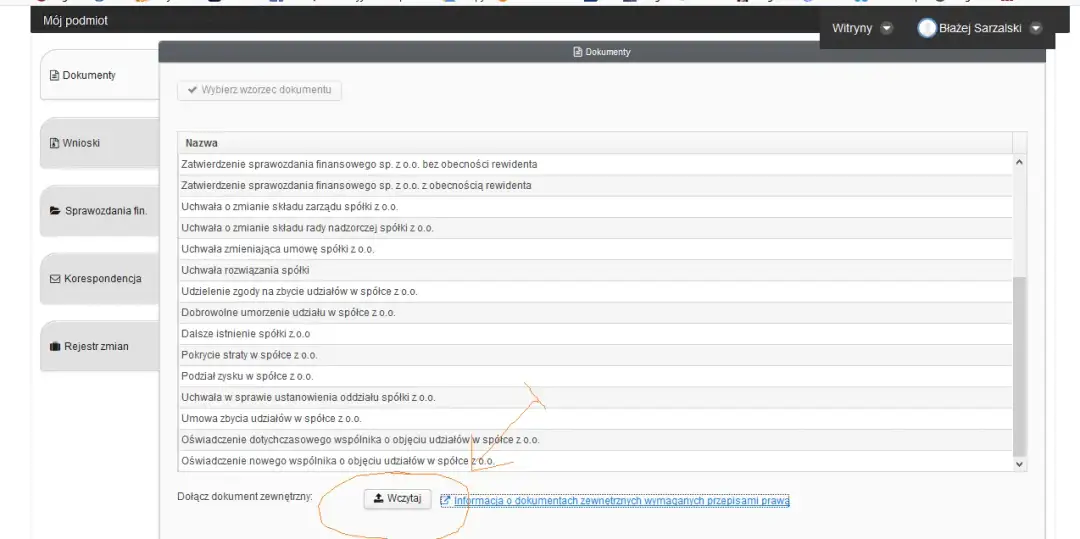The image size is (1080, 539).
Task: Expand the Witryny dropdown arrow
Action: (887, 29)
